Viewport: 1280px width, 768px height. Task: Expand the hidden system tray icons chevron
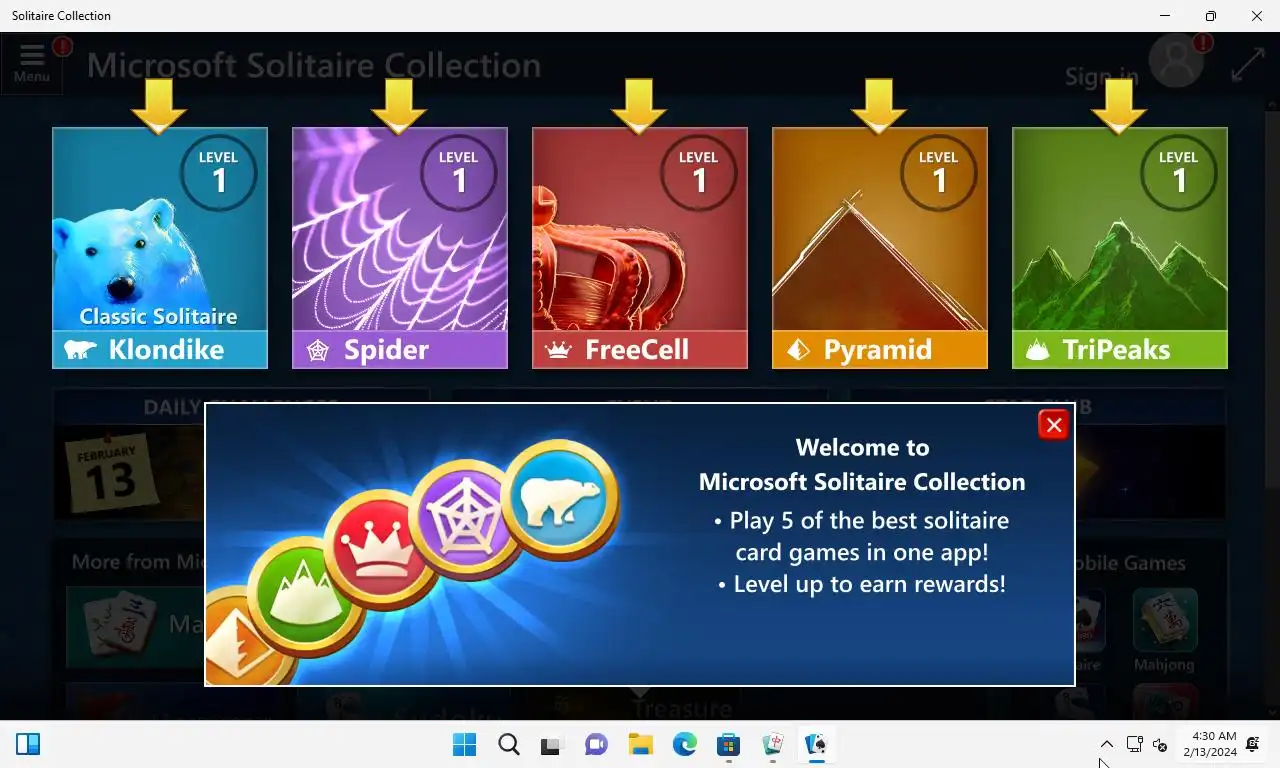1106,744
